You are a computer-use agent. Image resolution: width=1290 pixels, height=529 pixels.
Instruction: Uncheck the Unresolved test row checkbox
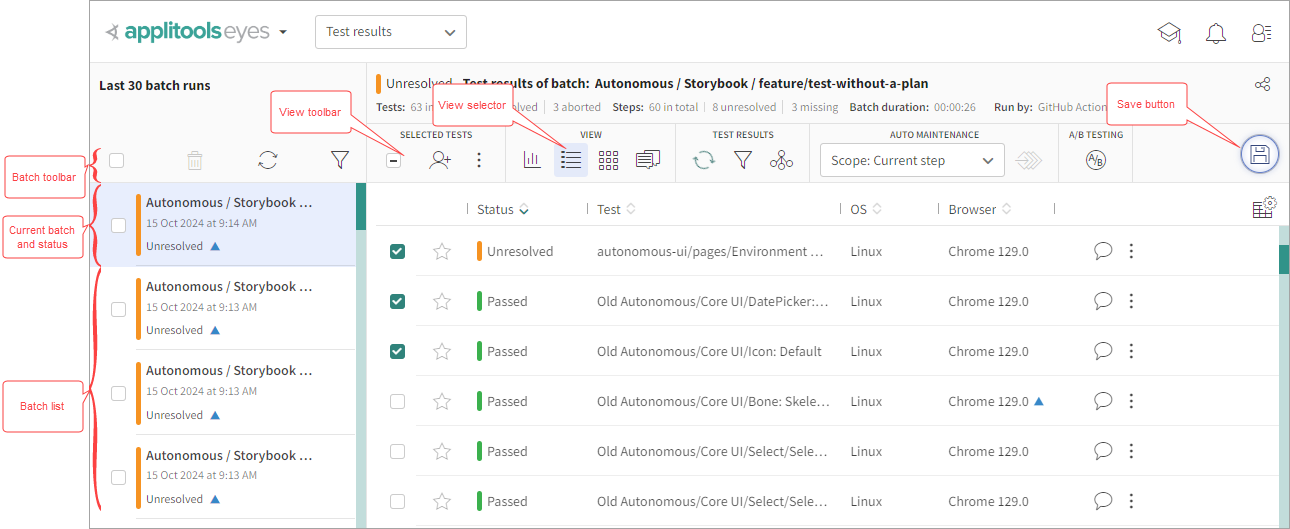pyautogui.click(x=397, y=252)
